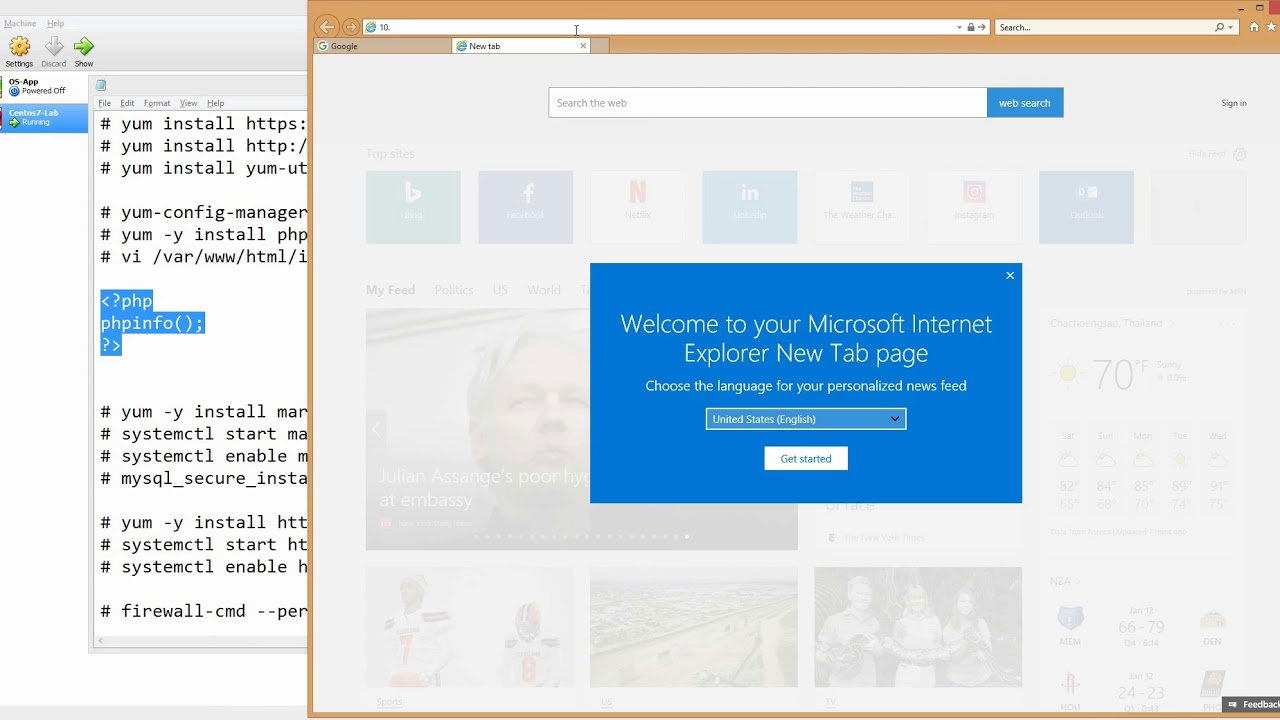Click the firewall-cmd line in Notepad

pyautogui.click(x=204, y=611)
